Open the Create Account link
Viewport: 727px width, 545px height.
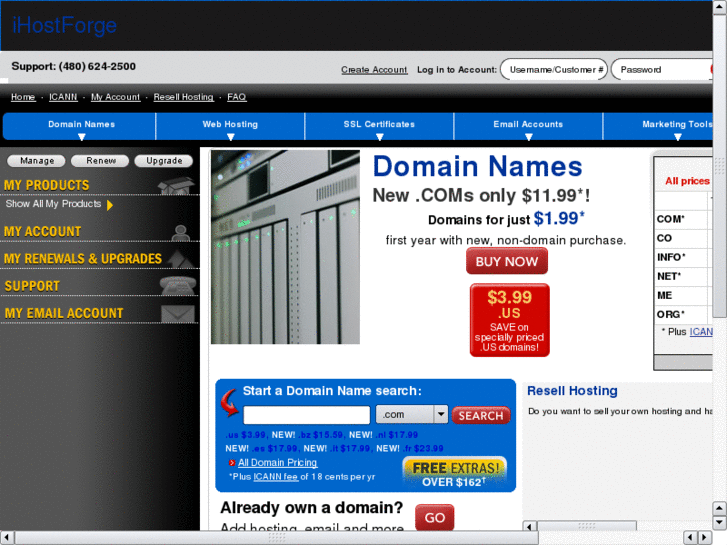coord(374,70)
